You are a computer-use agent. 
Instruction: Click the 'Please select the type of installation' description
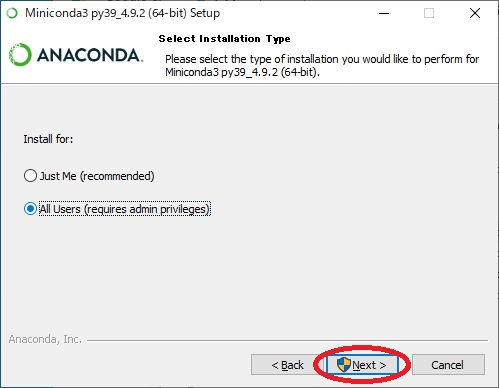[322, 65]
